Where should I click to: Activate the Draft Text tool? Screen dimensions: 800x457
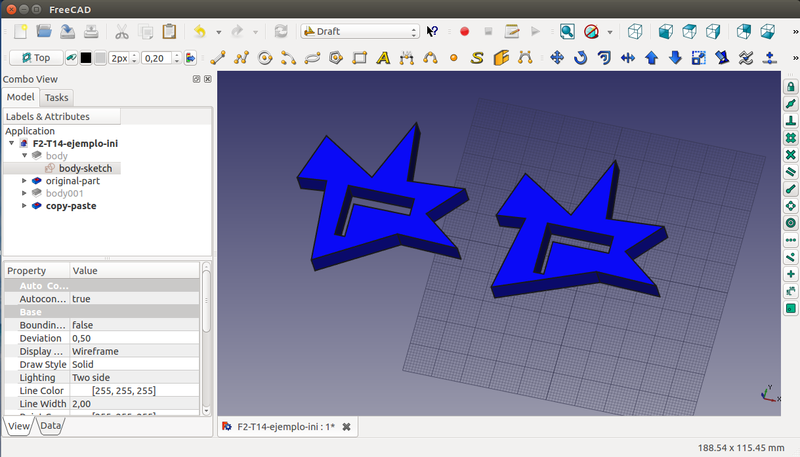click(x=383, y=57)
